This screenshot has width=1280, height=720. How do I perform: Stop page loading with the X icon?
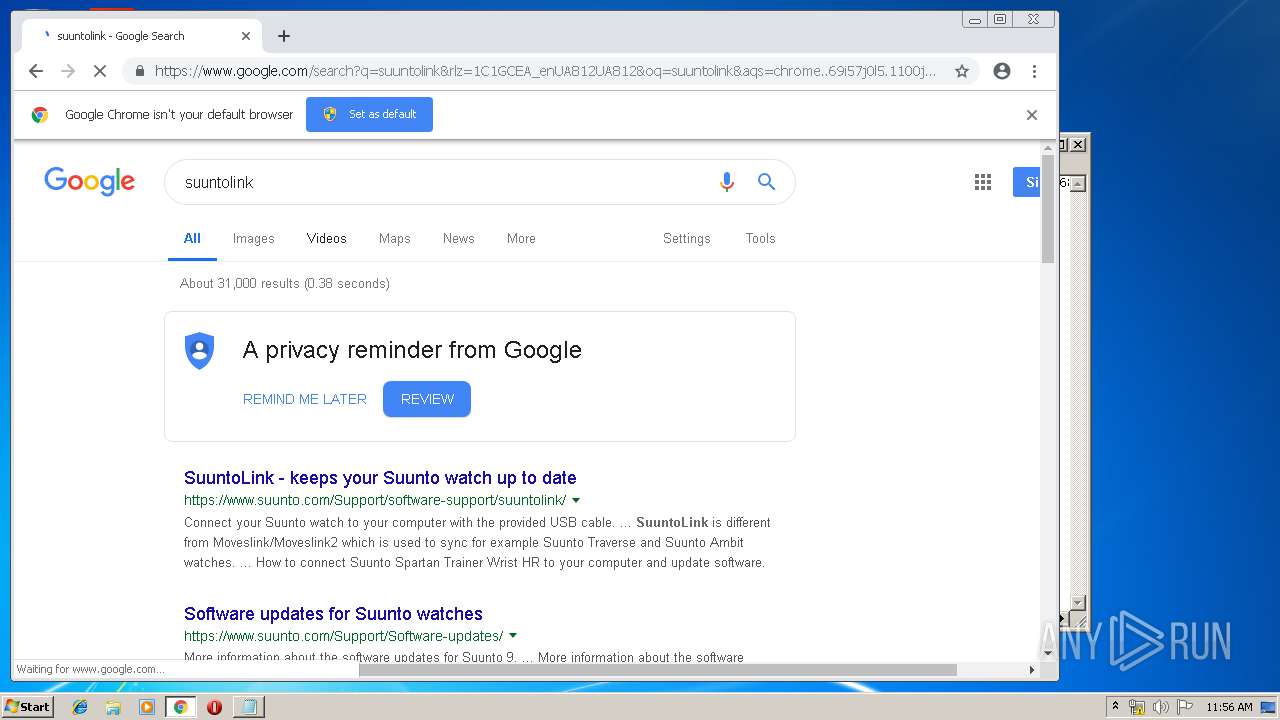coord(100,71)
